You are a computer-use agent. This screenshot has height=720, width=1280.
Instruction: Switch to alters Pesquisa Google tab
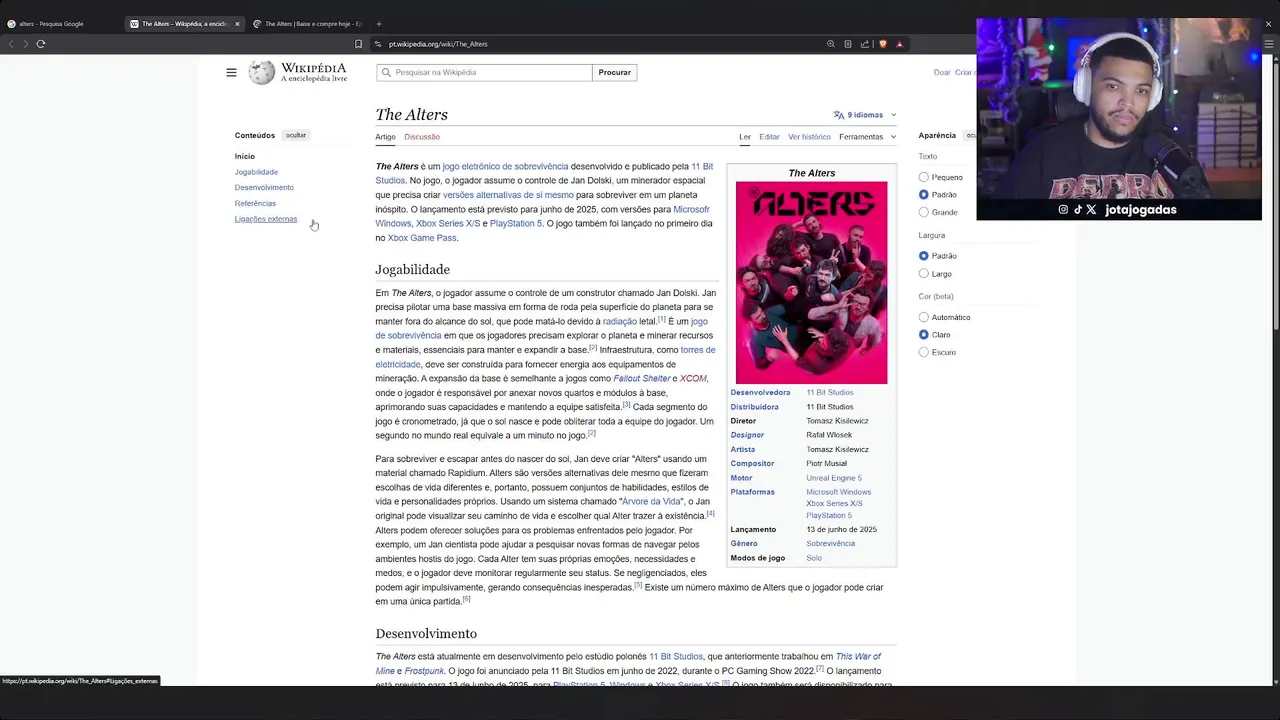pyautogui.click(x=62, y=24)
